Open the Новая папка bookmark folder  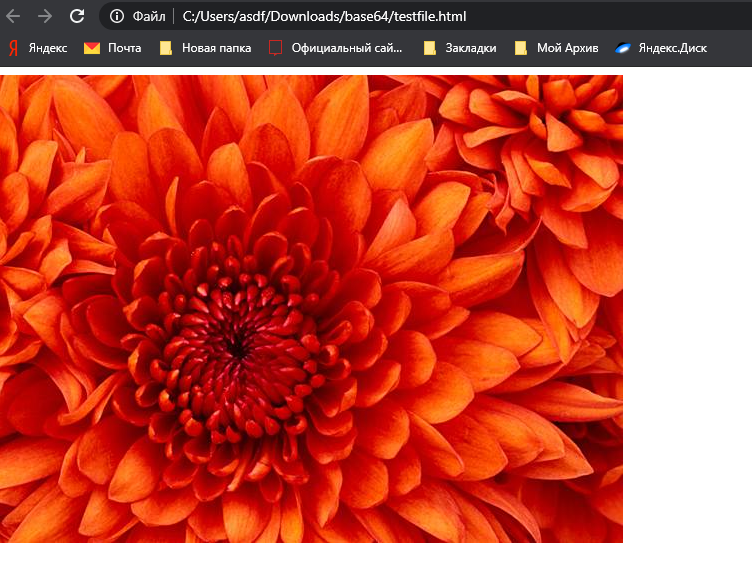pos(205,48)
